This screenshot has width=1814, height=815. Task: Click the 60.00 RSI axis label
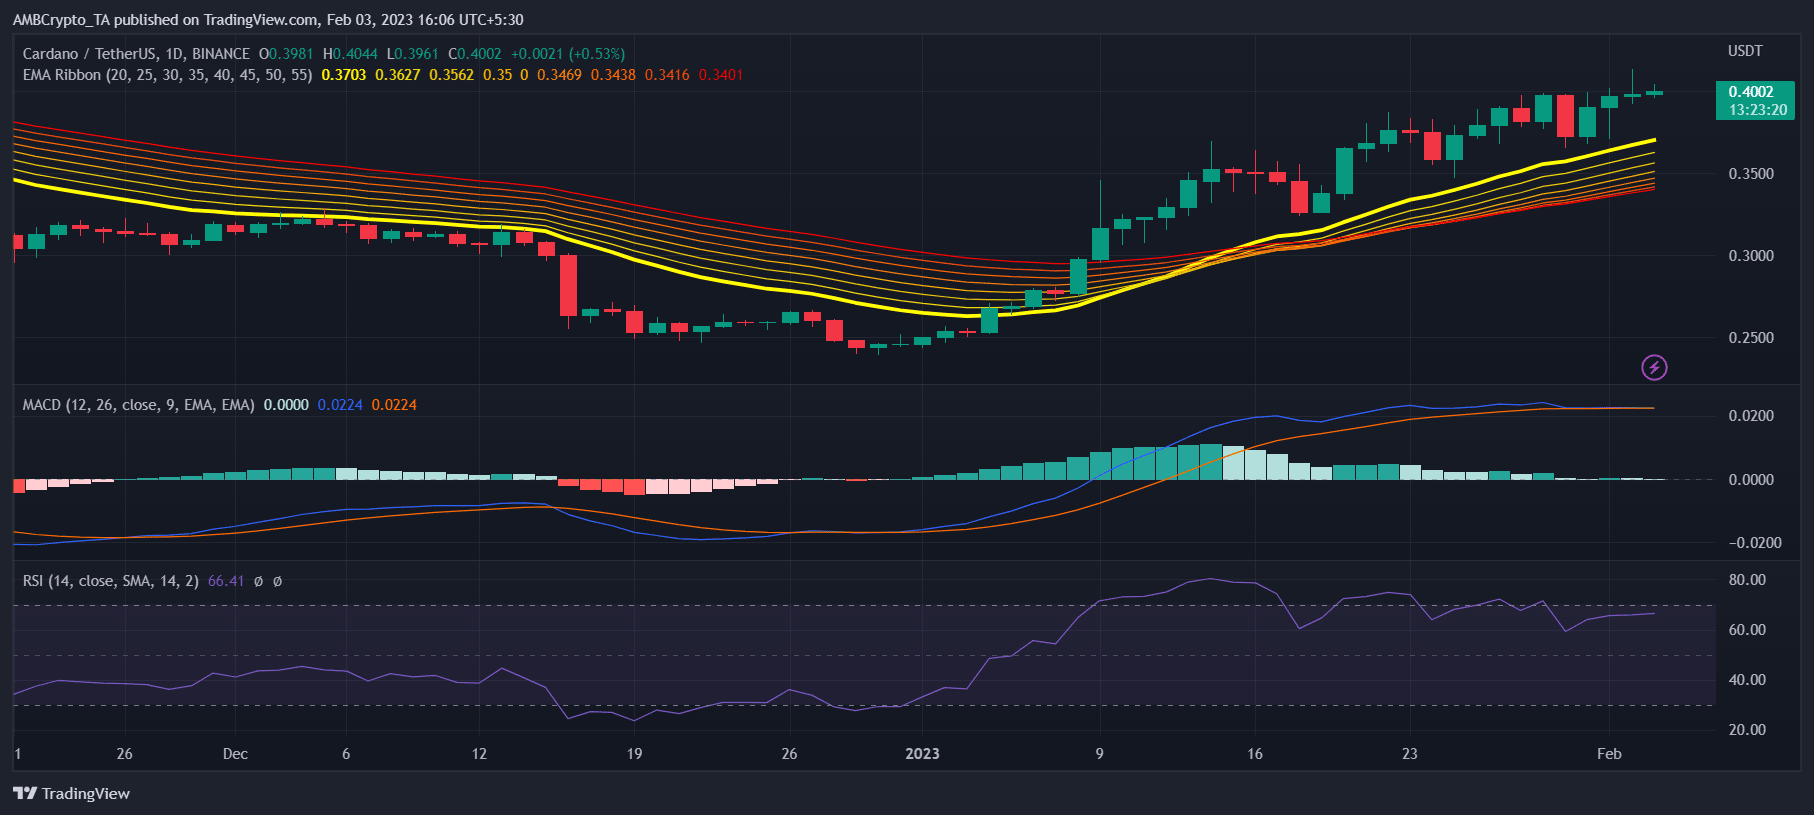click(1747, 630)
